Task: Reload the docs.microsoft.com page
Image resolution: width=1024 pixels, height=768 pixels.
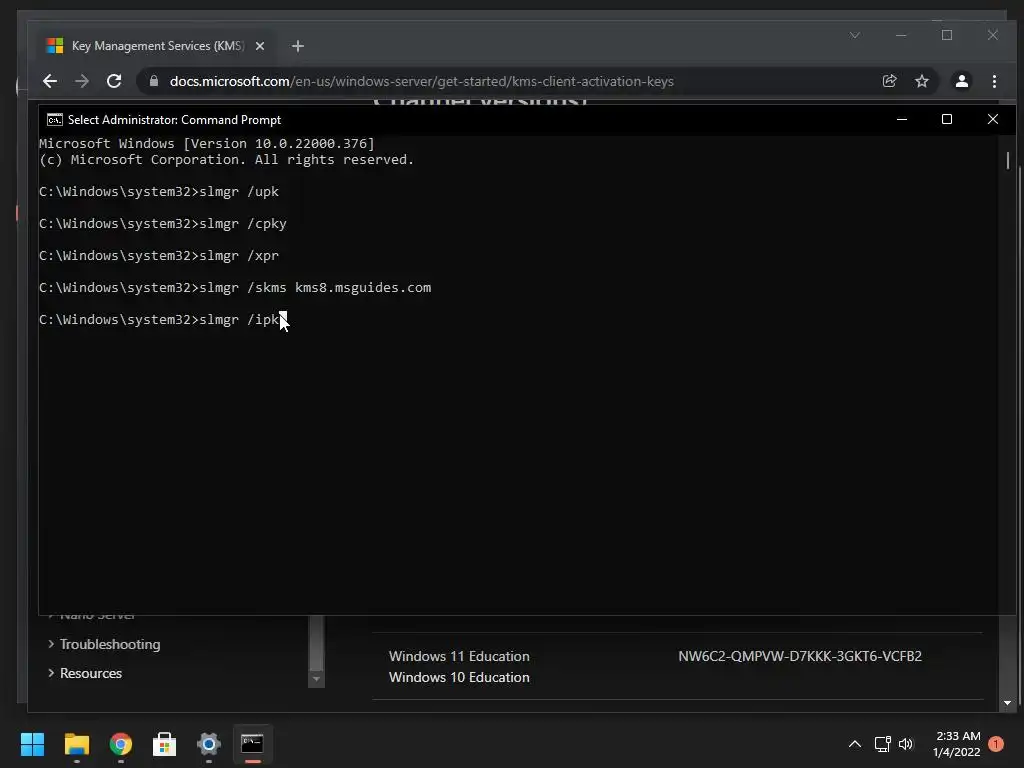Action: coord(114,81)
